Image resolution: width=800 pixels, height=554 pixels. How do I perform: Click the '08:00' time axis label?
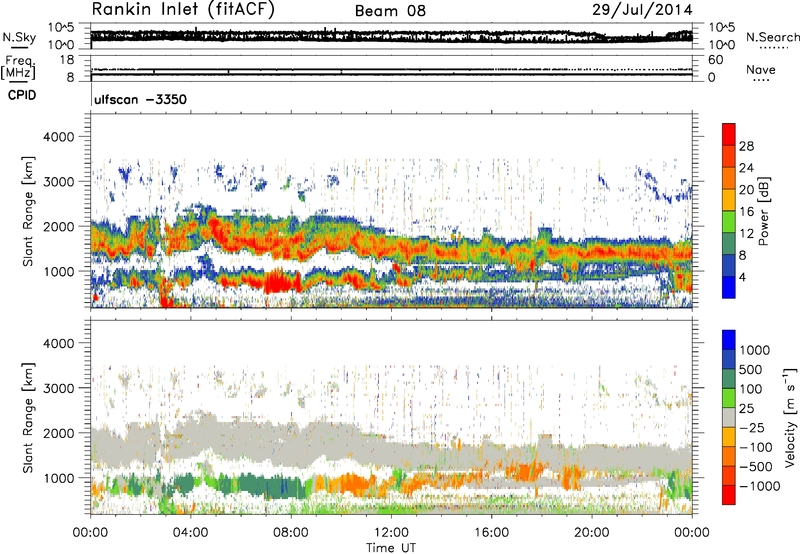click(291, 533)
